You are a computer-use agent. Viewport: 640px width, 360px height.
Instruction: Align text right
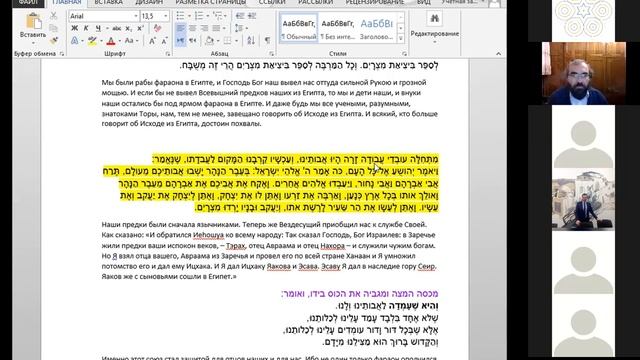click(x=204, y=28)
